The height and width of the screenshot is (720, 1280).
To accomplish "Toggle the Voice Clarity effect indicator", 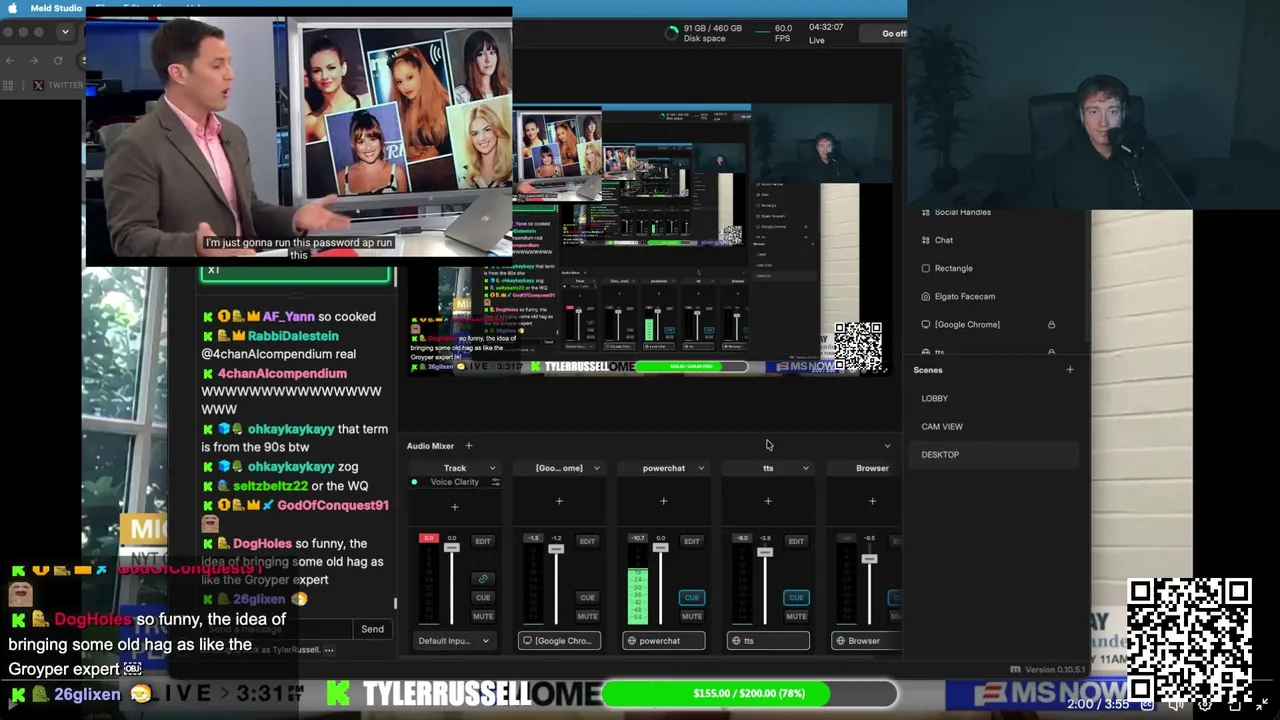I will (415, 482).
